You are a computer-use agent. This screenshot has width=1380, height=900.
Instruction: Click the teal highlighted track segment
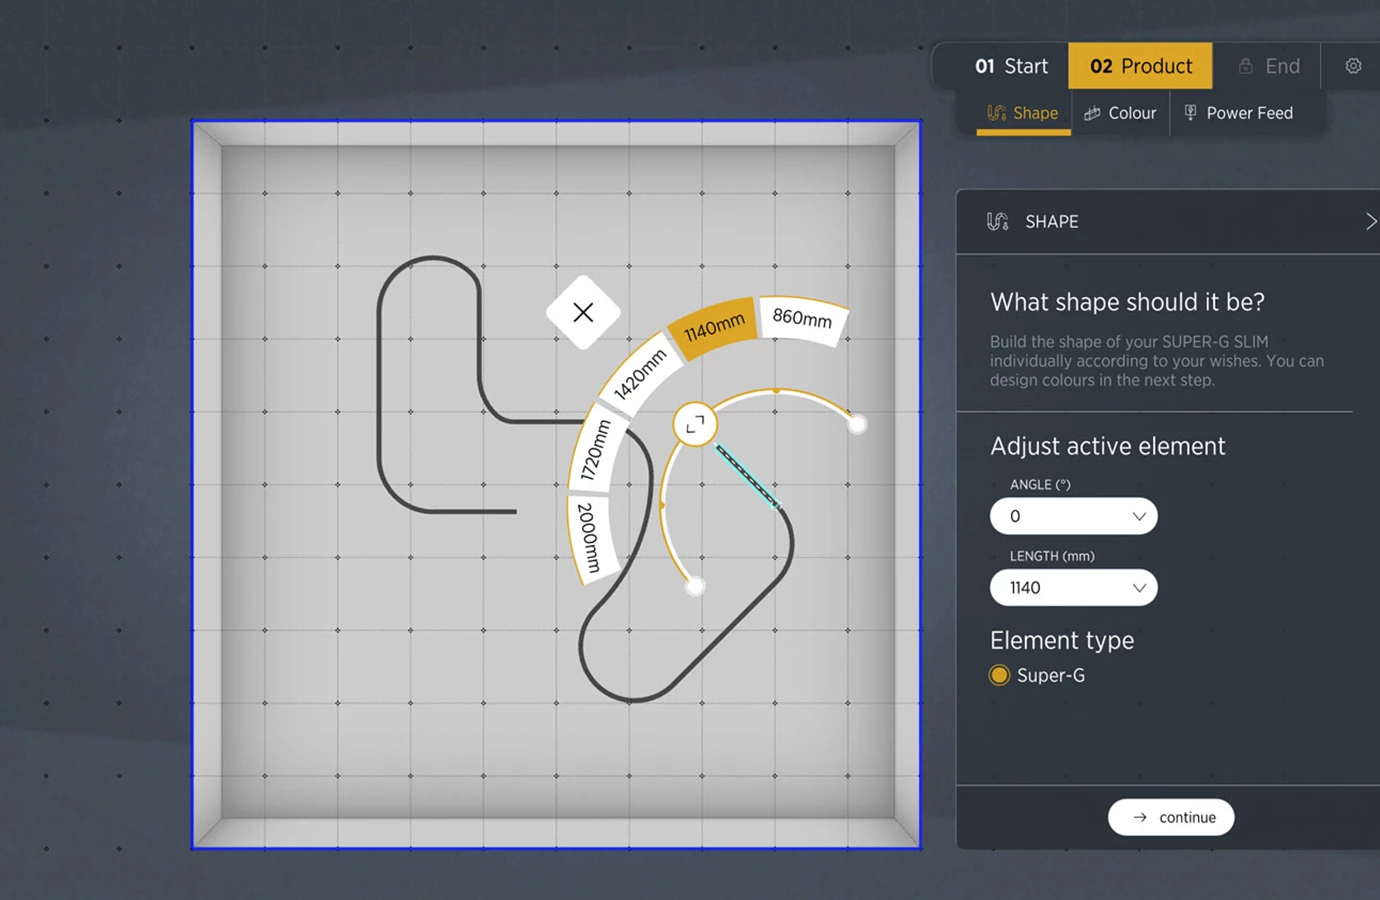(747, 476)
